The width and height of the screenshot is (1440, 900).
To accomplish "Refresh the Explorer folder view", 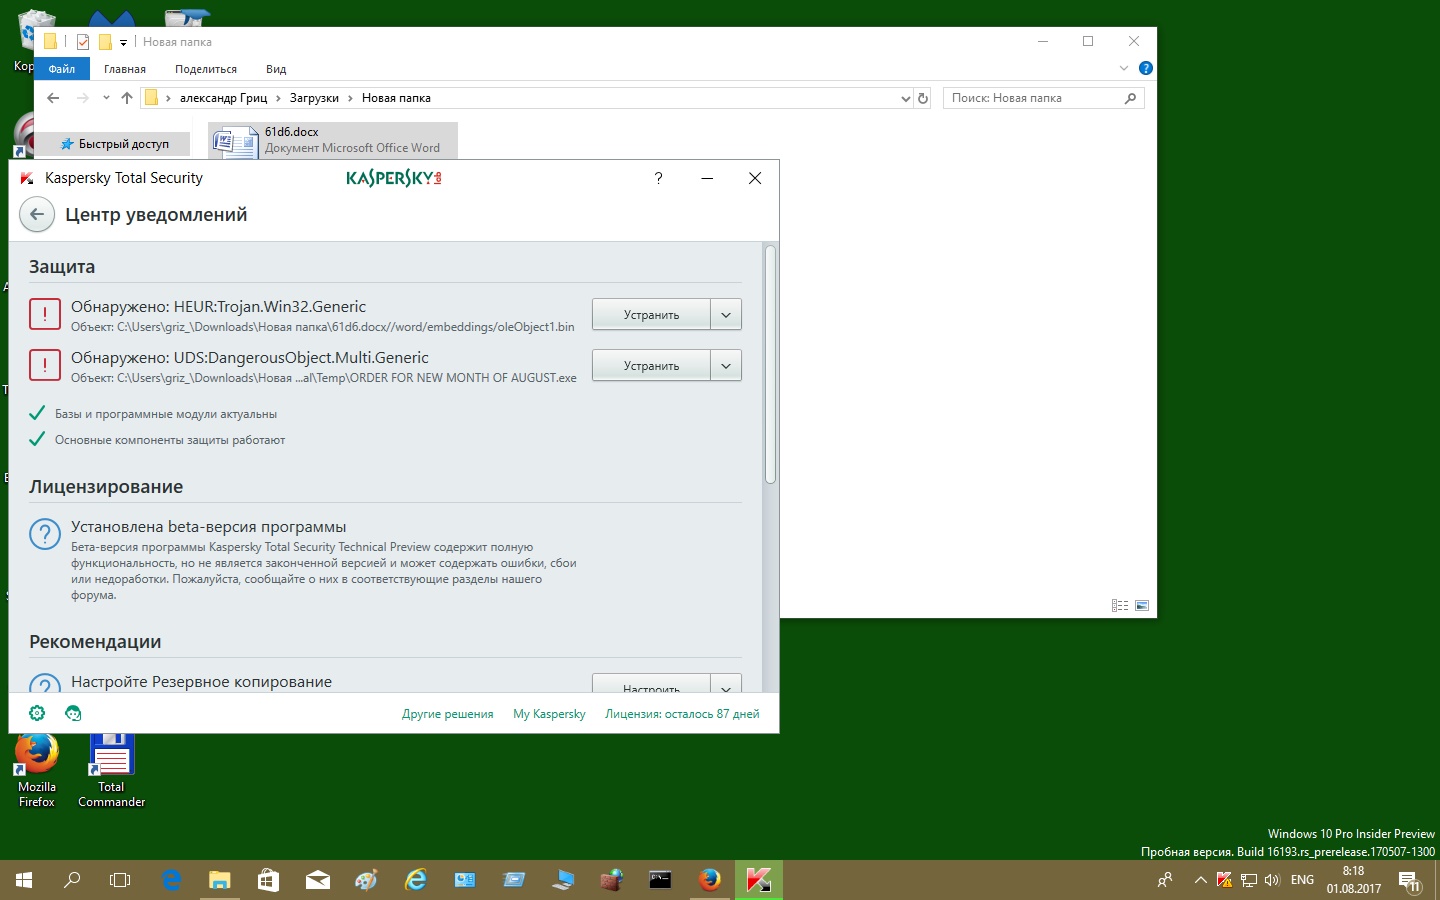I will pos(923,98).
